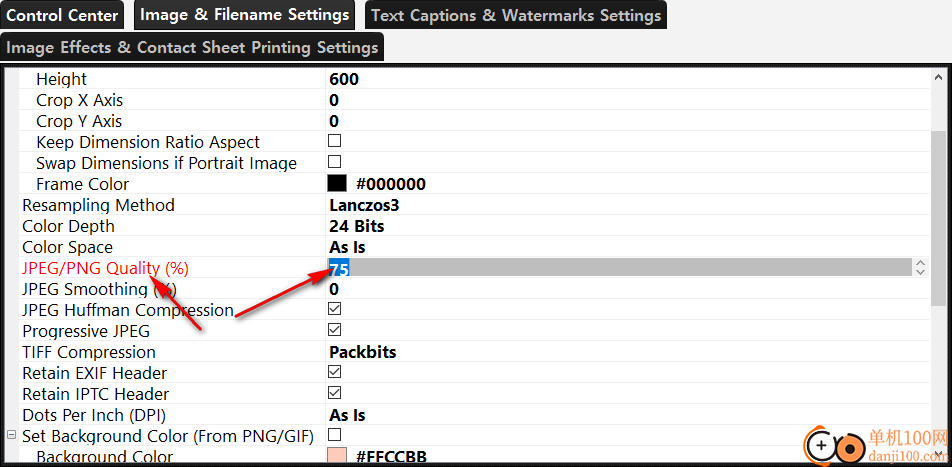Disable JPEG Huffman Compression checkbox

click(335, 310)
